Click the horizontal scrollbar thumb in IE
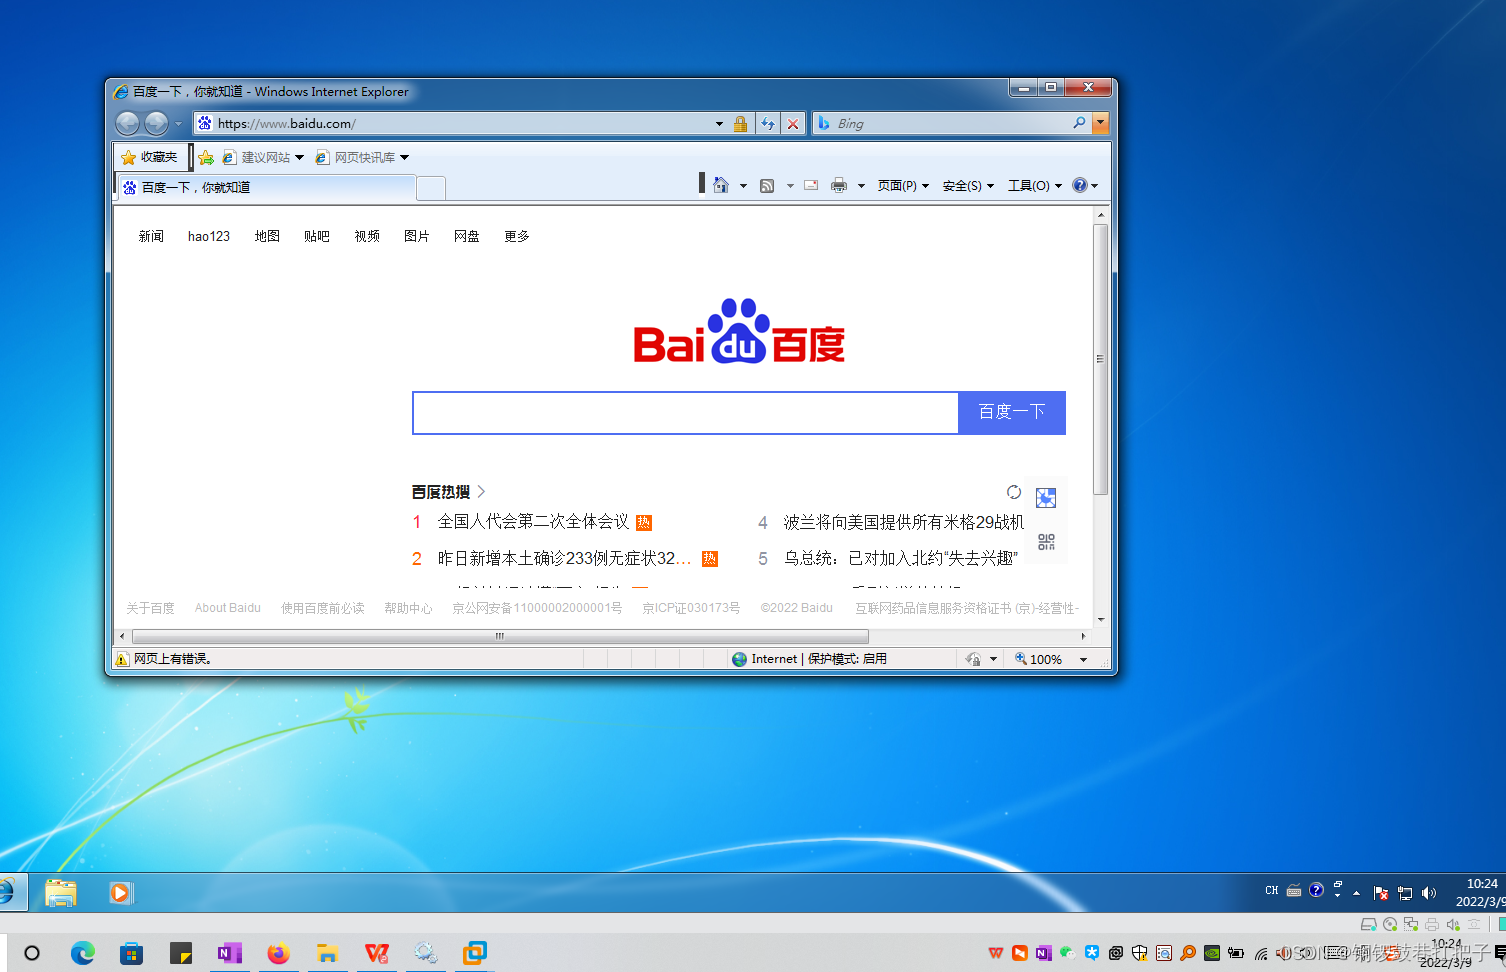This screenshot has height=972, width=1506. tap(500, 636)
